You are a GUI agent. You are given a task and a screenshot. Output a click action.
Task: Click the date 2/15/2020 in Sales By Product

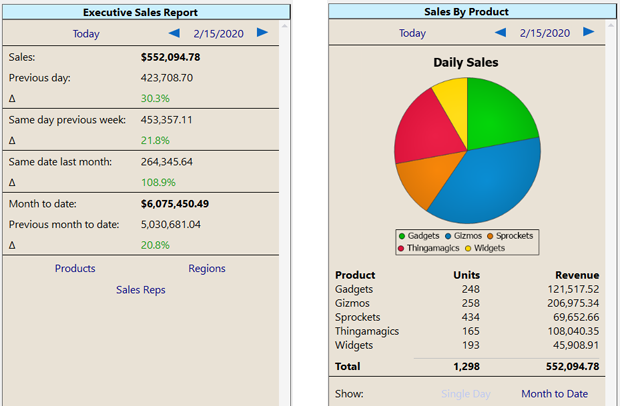point(545,33)
